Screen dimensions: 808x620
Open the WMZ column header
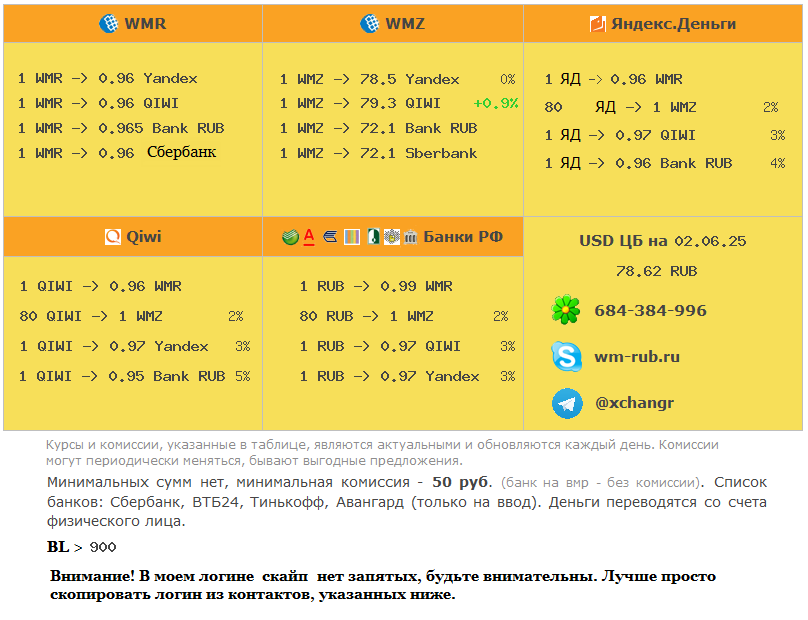393,24
